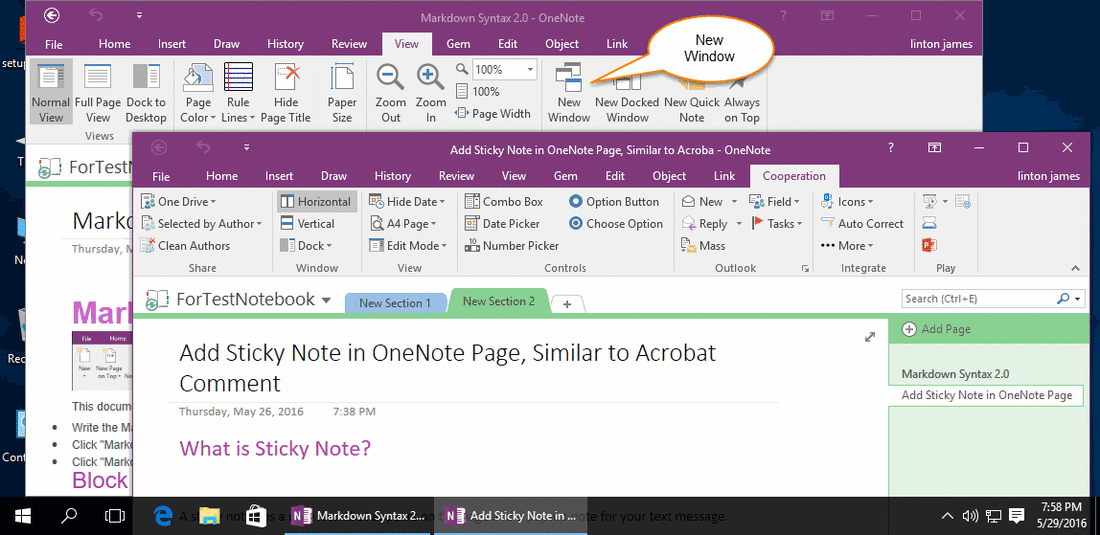
Task: Open Page Color options
Action: pos(198,93)
